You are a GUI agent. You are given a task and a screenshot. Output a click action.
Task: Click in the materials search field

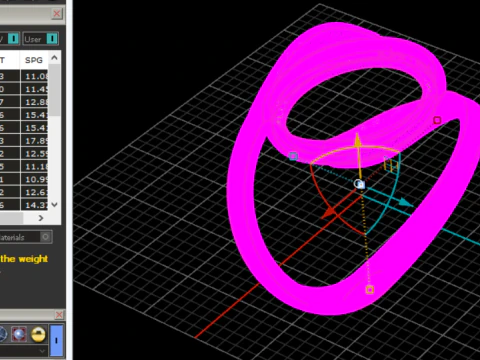click(x=19, y=237)
